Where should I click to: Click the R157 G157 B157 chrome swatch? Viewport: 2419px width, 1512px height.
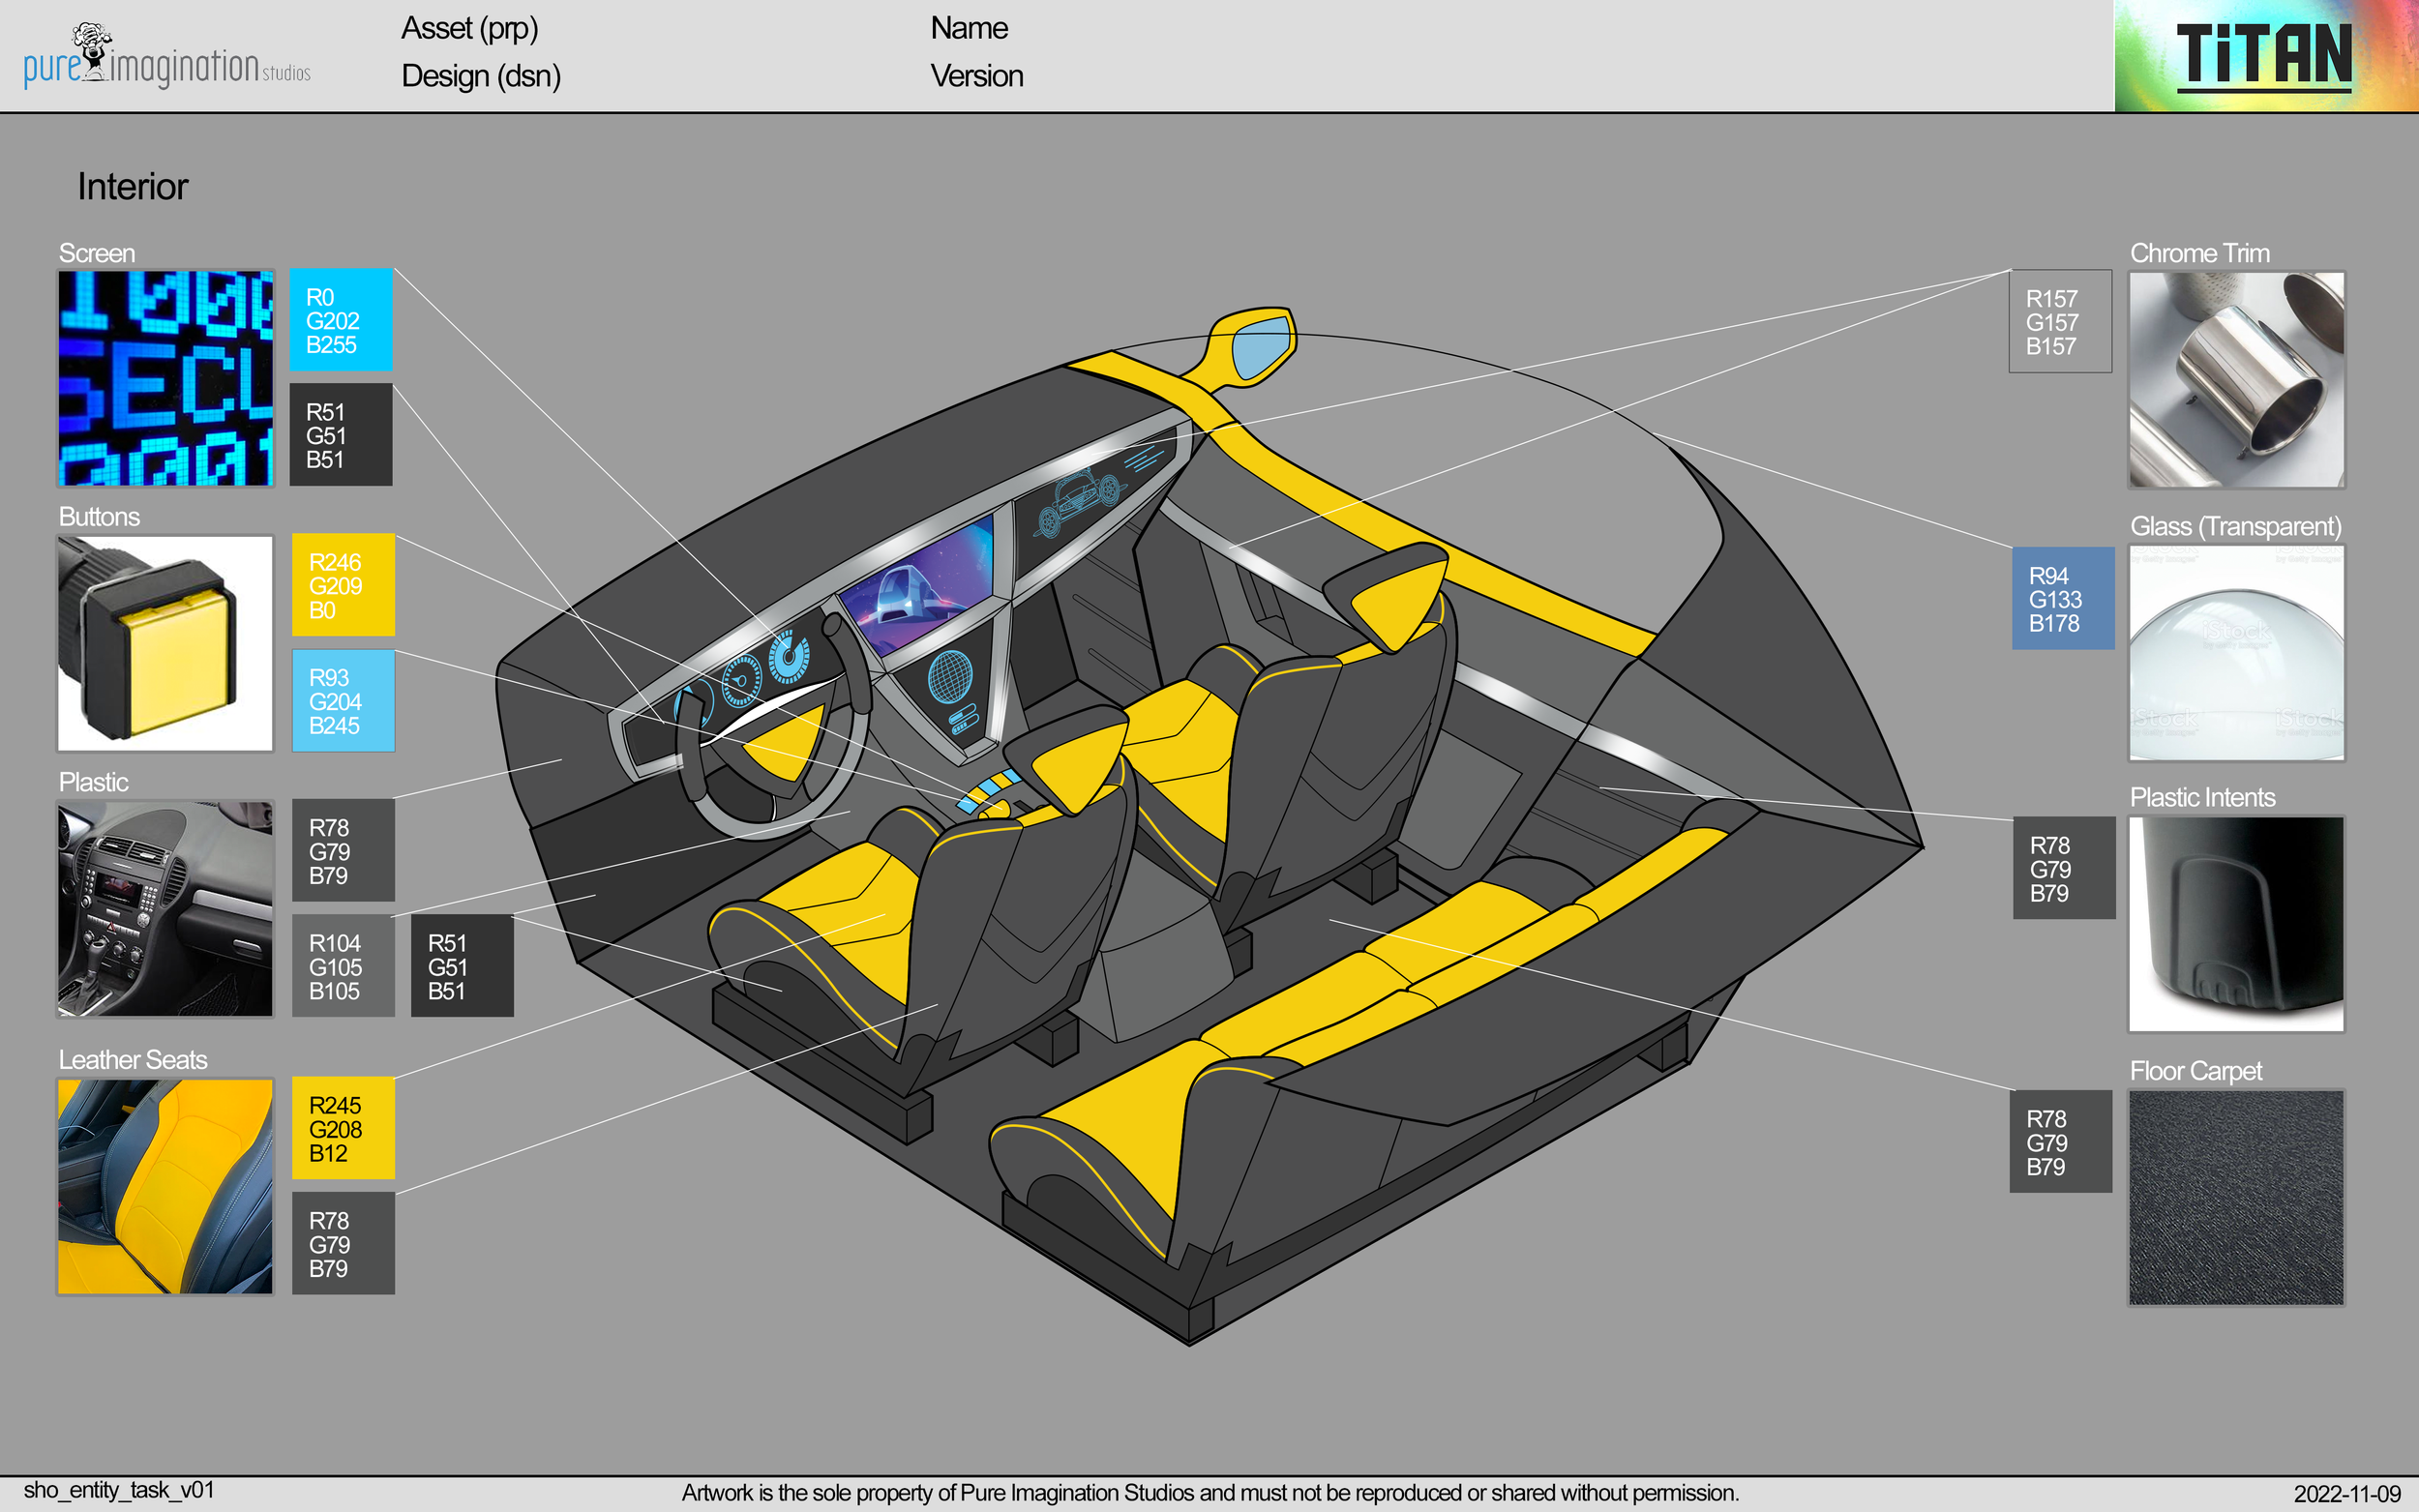click(2060, 322)
